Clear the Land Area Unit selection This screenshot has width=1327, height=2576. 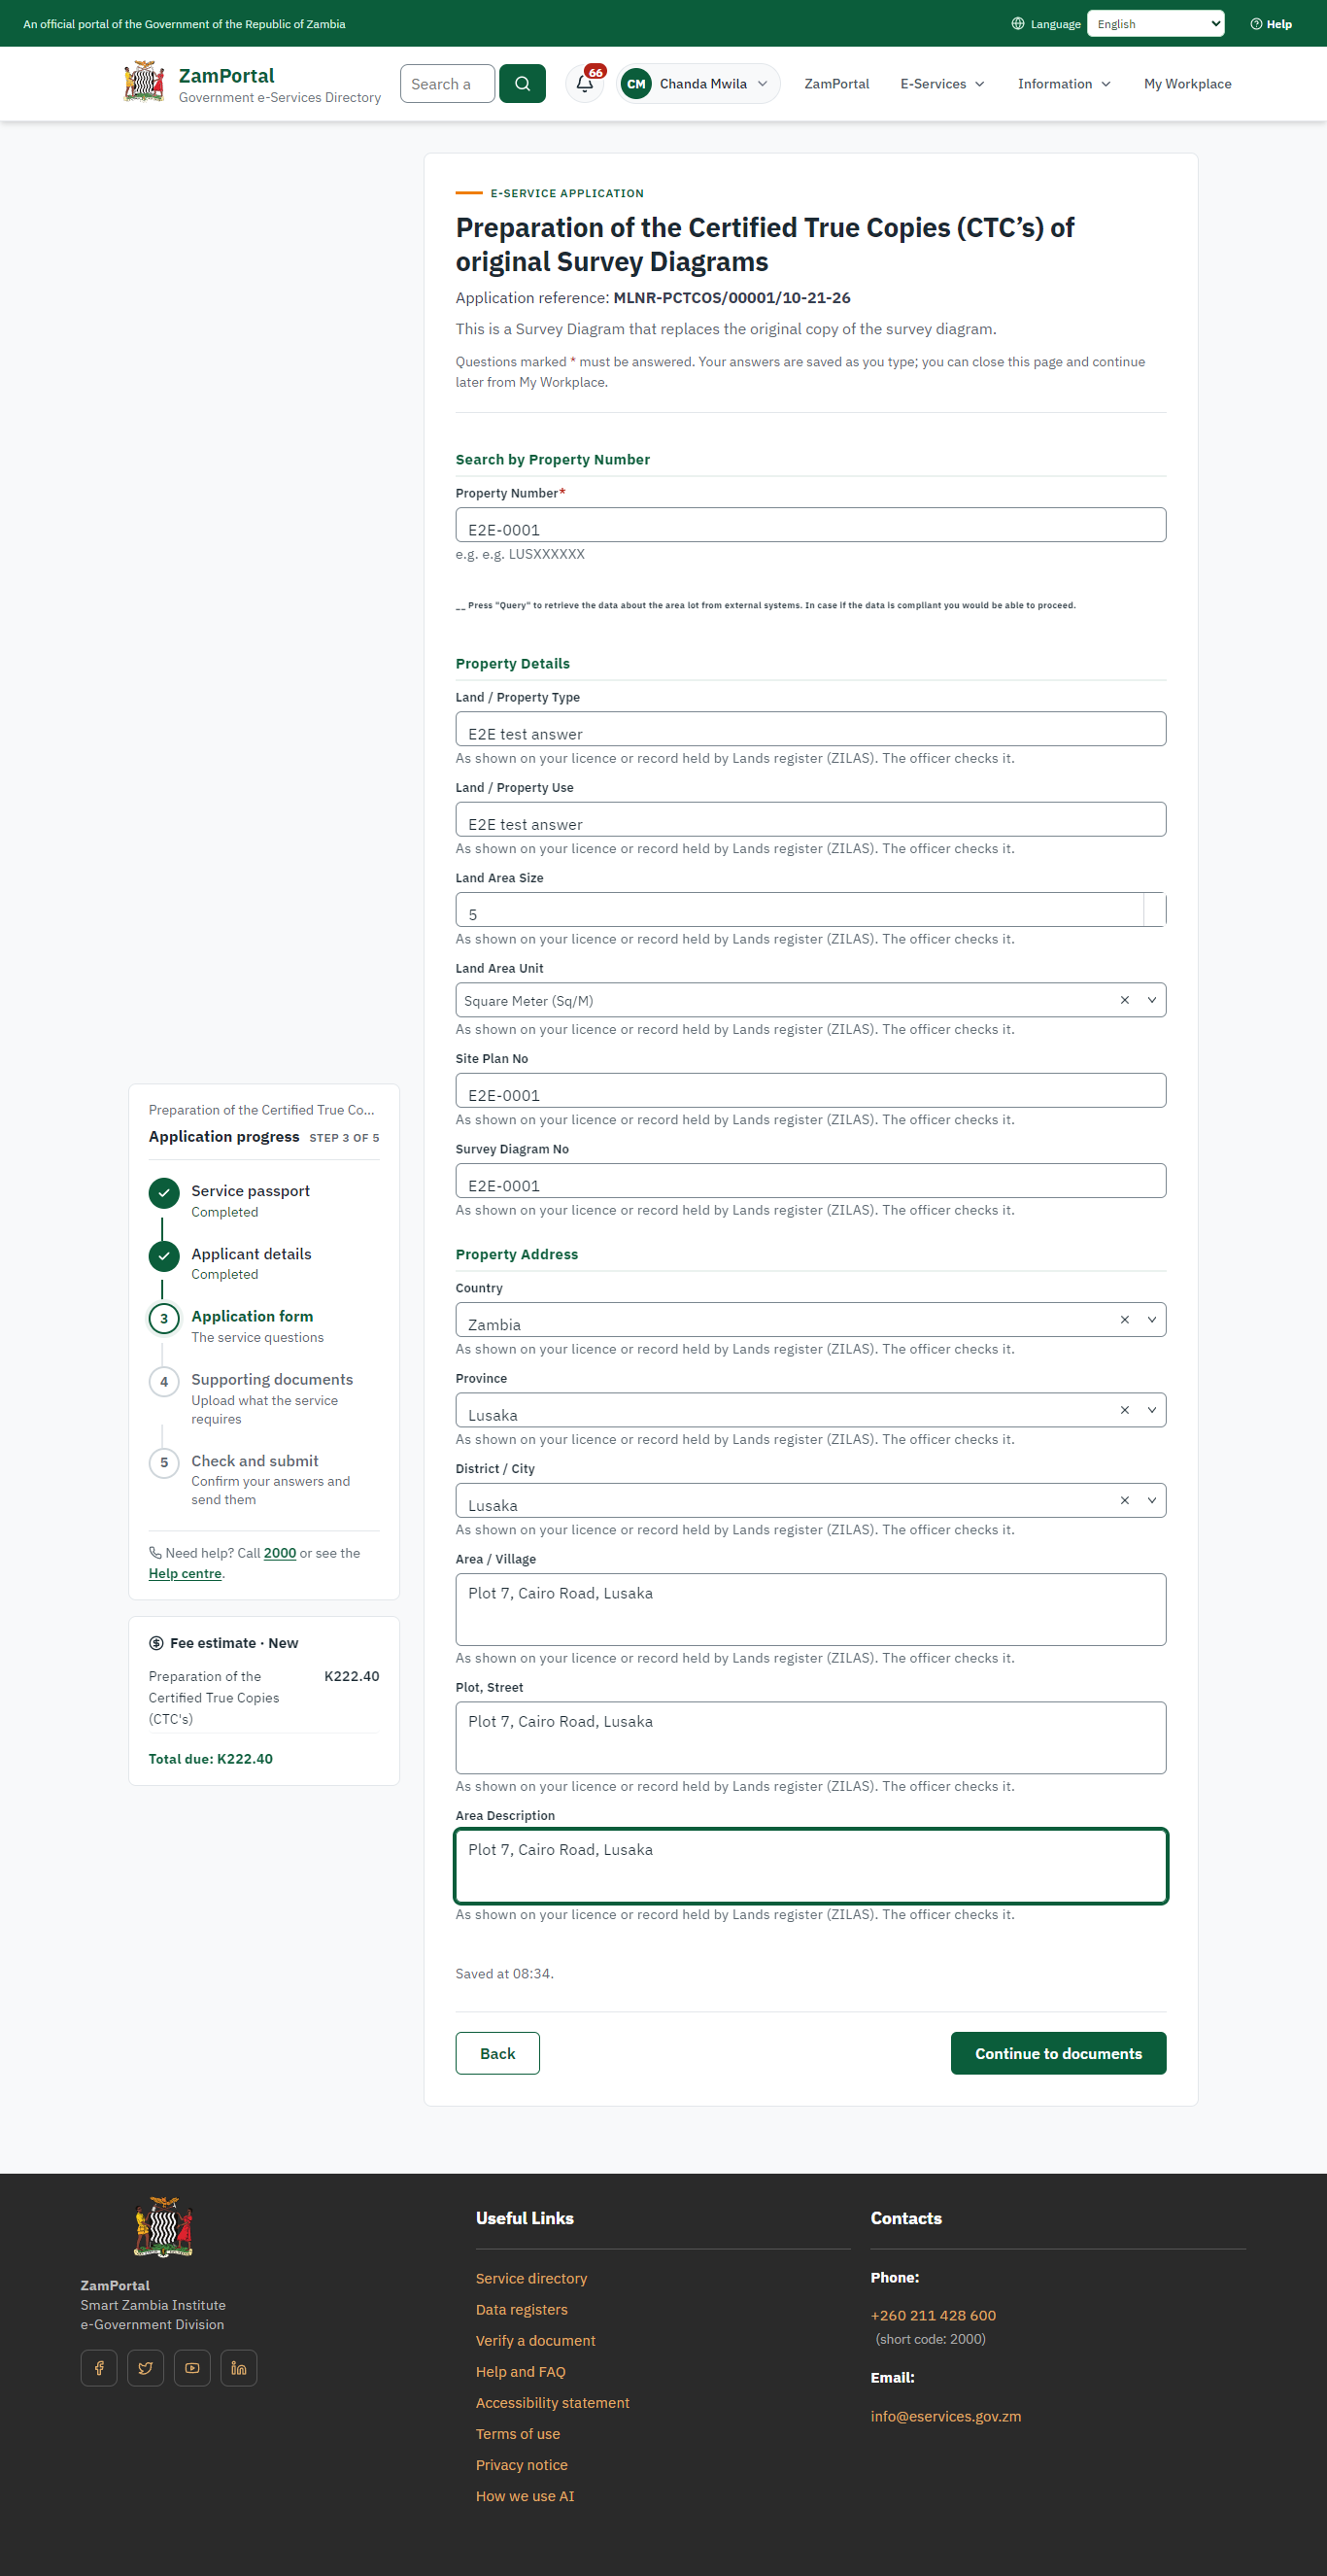tap(1125, 1000)
